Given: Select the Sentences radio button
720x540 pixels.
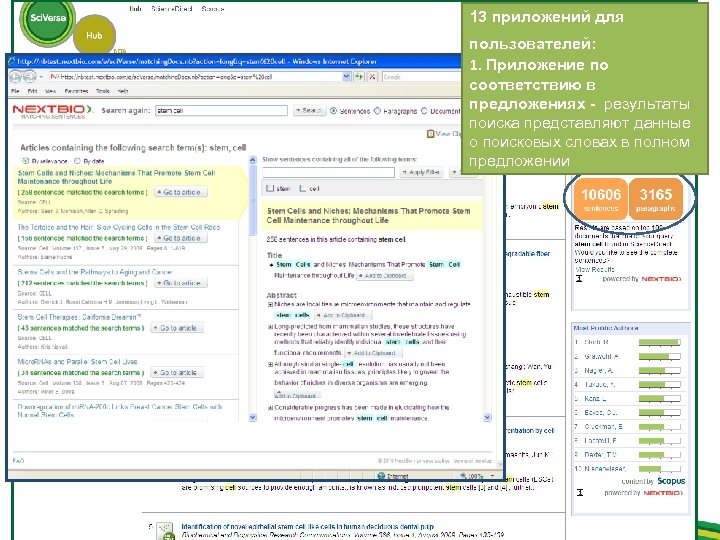Looking at the screenshot, I should (x=334, y=111).
